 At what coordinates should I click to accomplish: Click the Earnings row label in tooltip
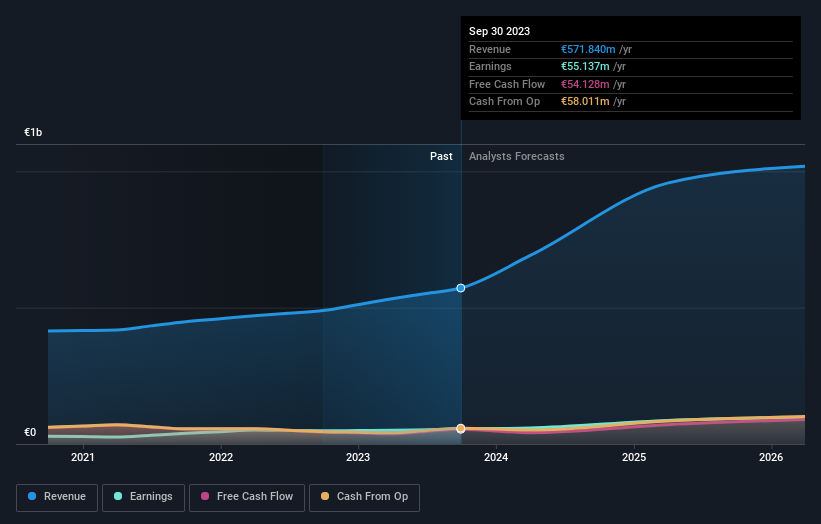[x=490, y=66]
